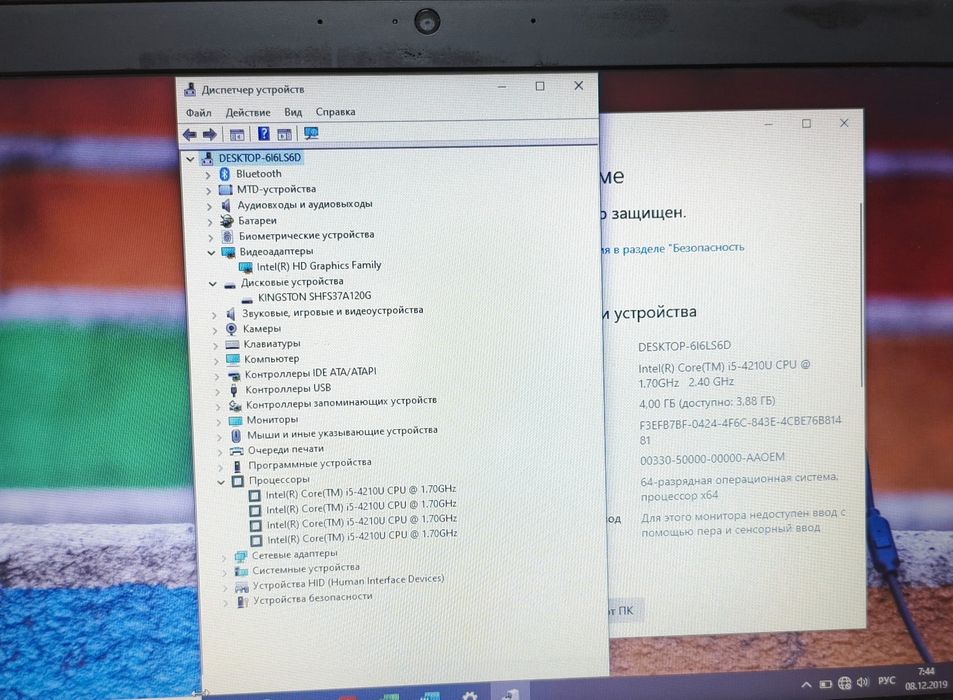Click the mouse icon of Мыши и иные указывающие устройства
Screen dimensions: 953x700
tap(236, 436)
